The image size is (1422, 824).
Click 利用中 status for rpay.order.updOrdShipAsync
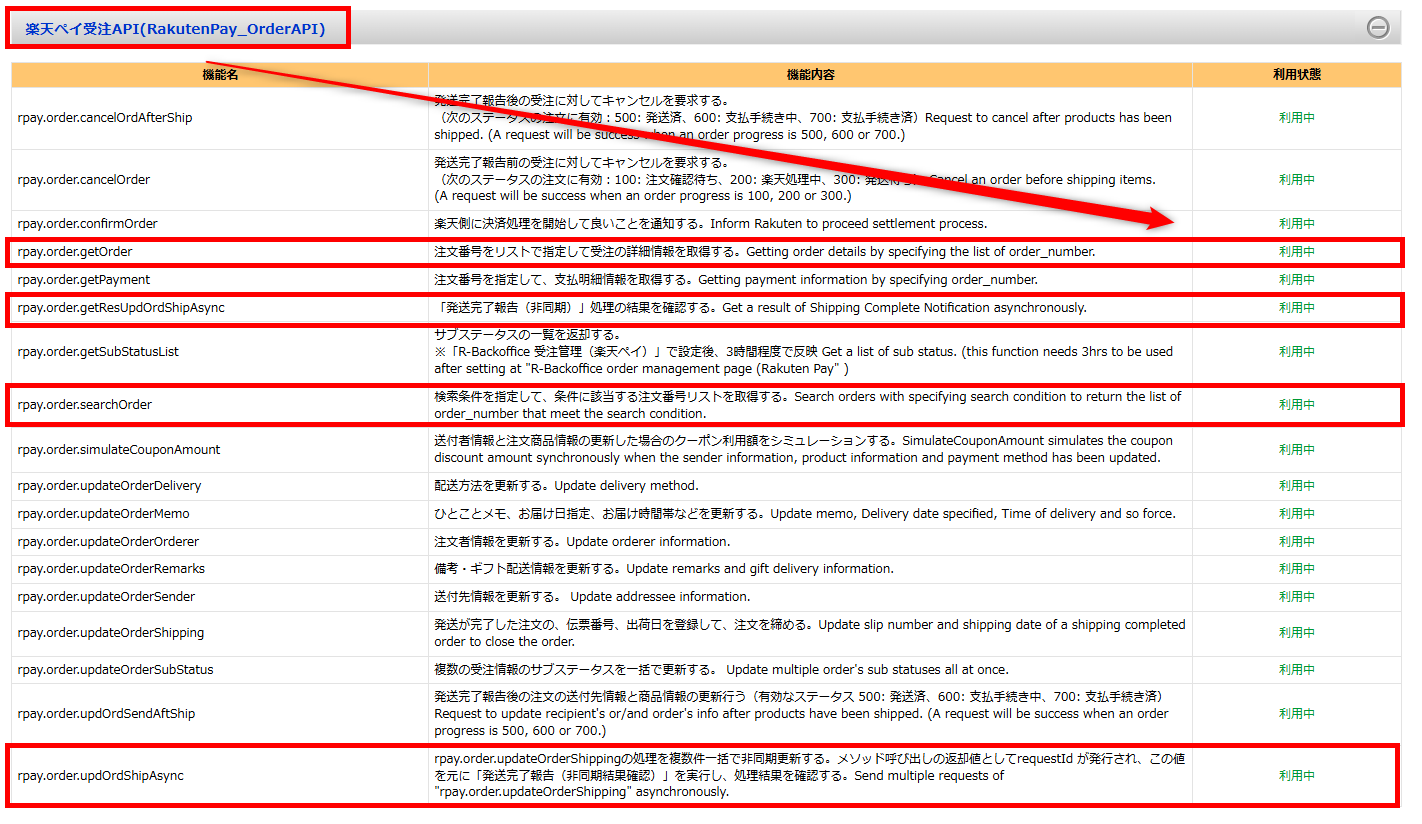tap(1296, 776)
